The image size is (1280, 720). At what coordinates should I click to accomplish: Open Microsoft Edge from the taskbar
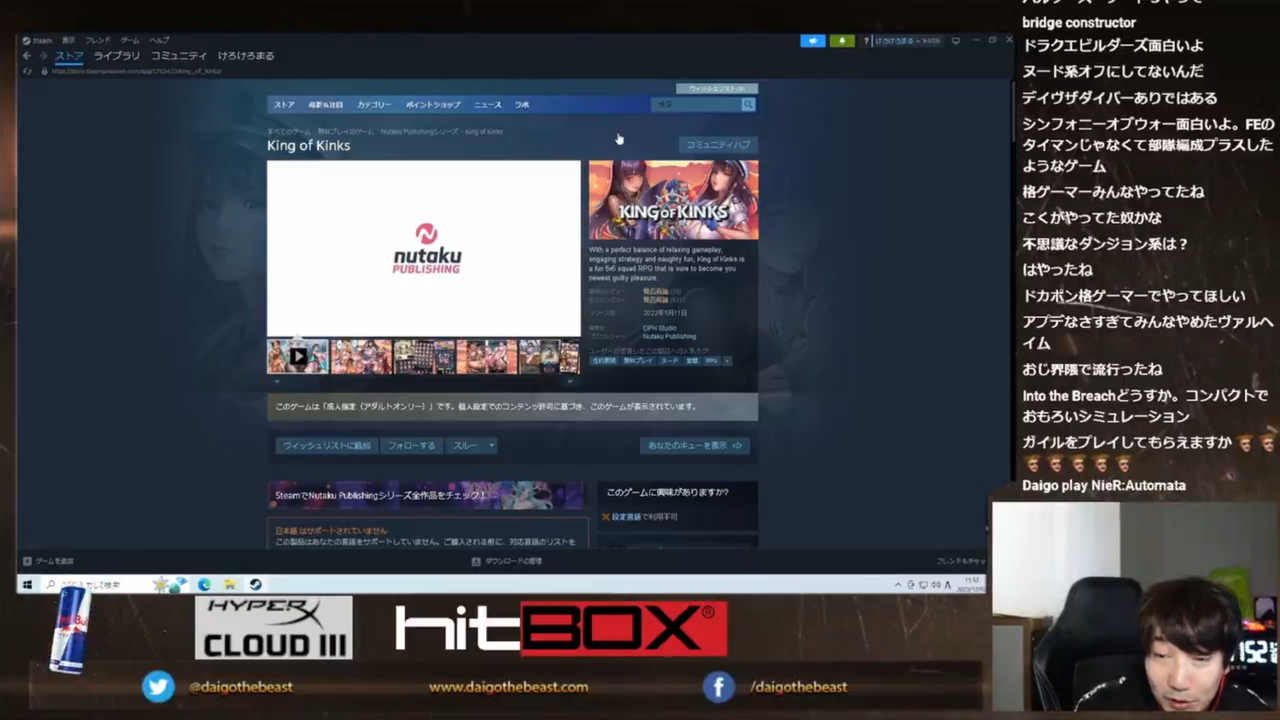(x=204, y=585)
